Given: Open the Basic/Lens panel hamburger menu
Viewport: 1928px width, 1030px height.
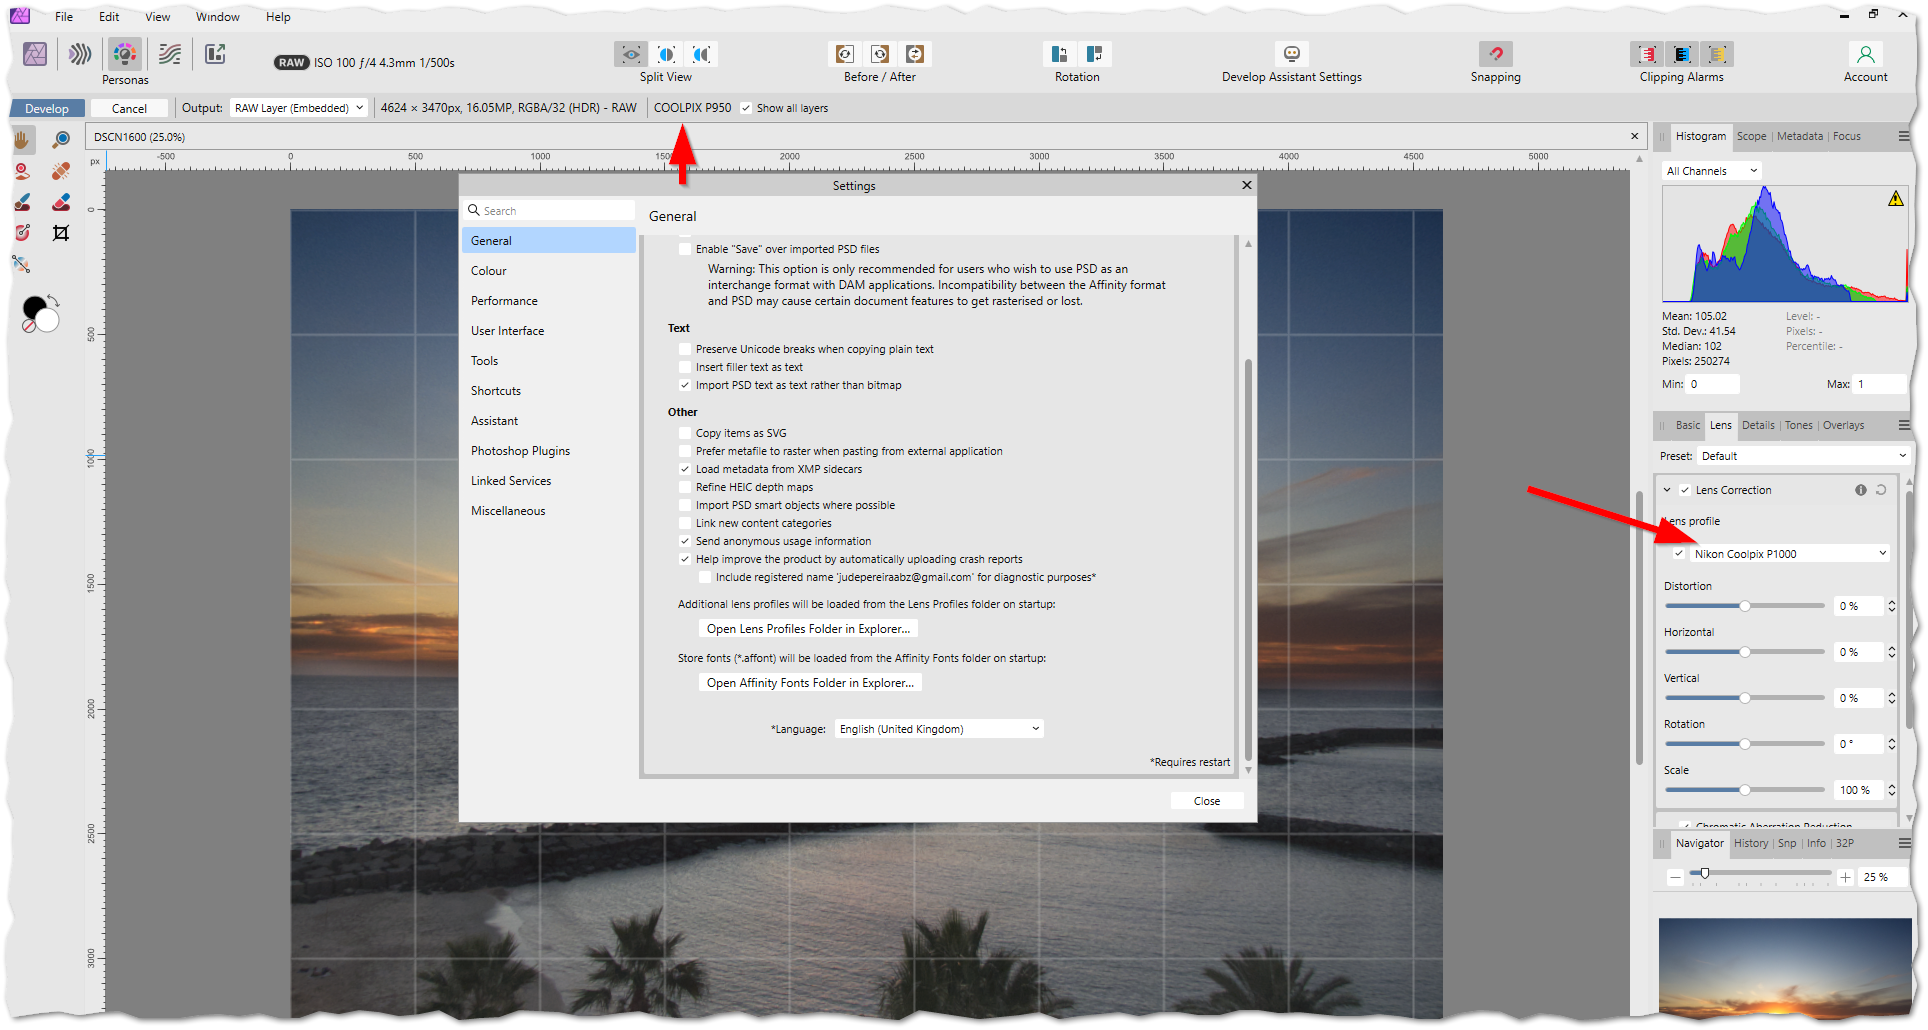Looking at the screenshot, I should (x=1904, y=425).
